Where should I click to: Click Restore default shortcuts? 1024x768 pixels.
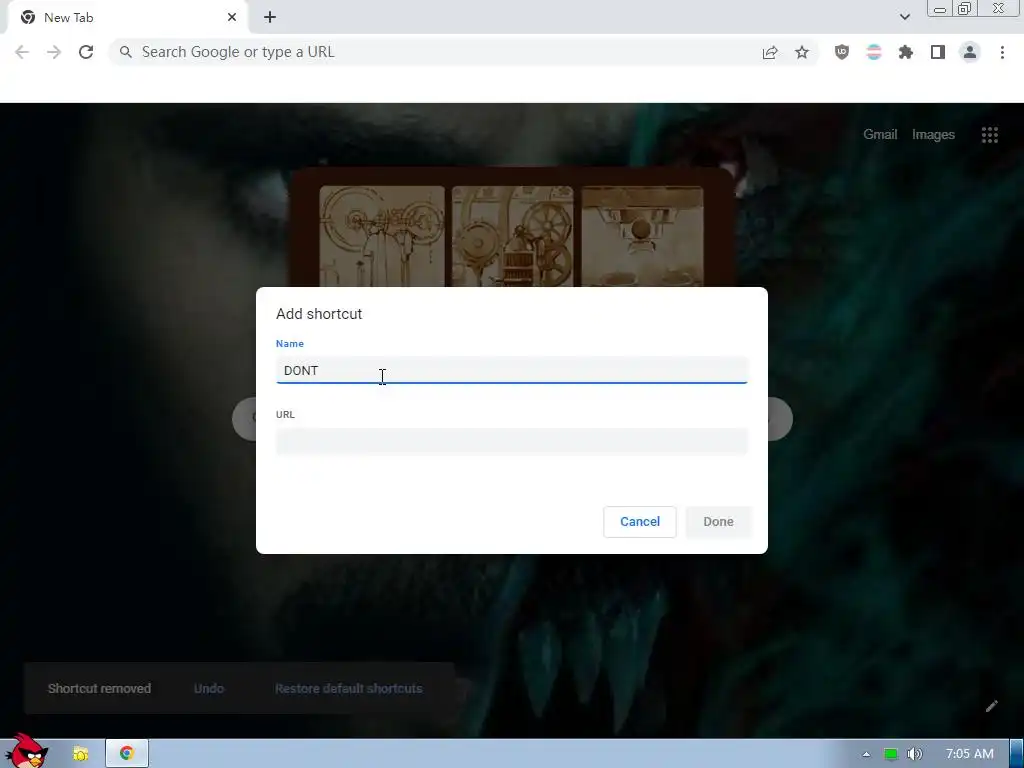pyautogui.click(x=349, y=688)
